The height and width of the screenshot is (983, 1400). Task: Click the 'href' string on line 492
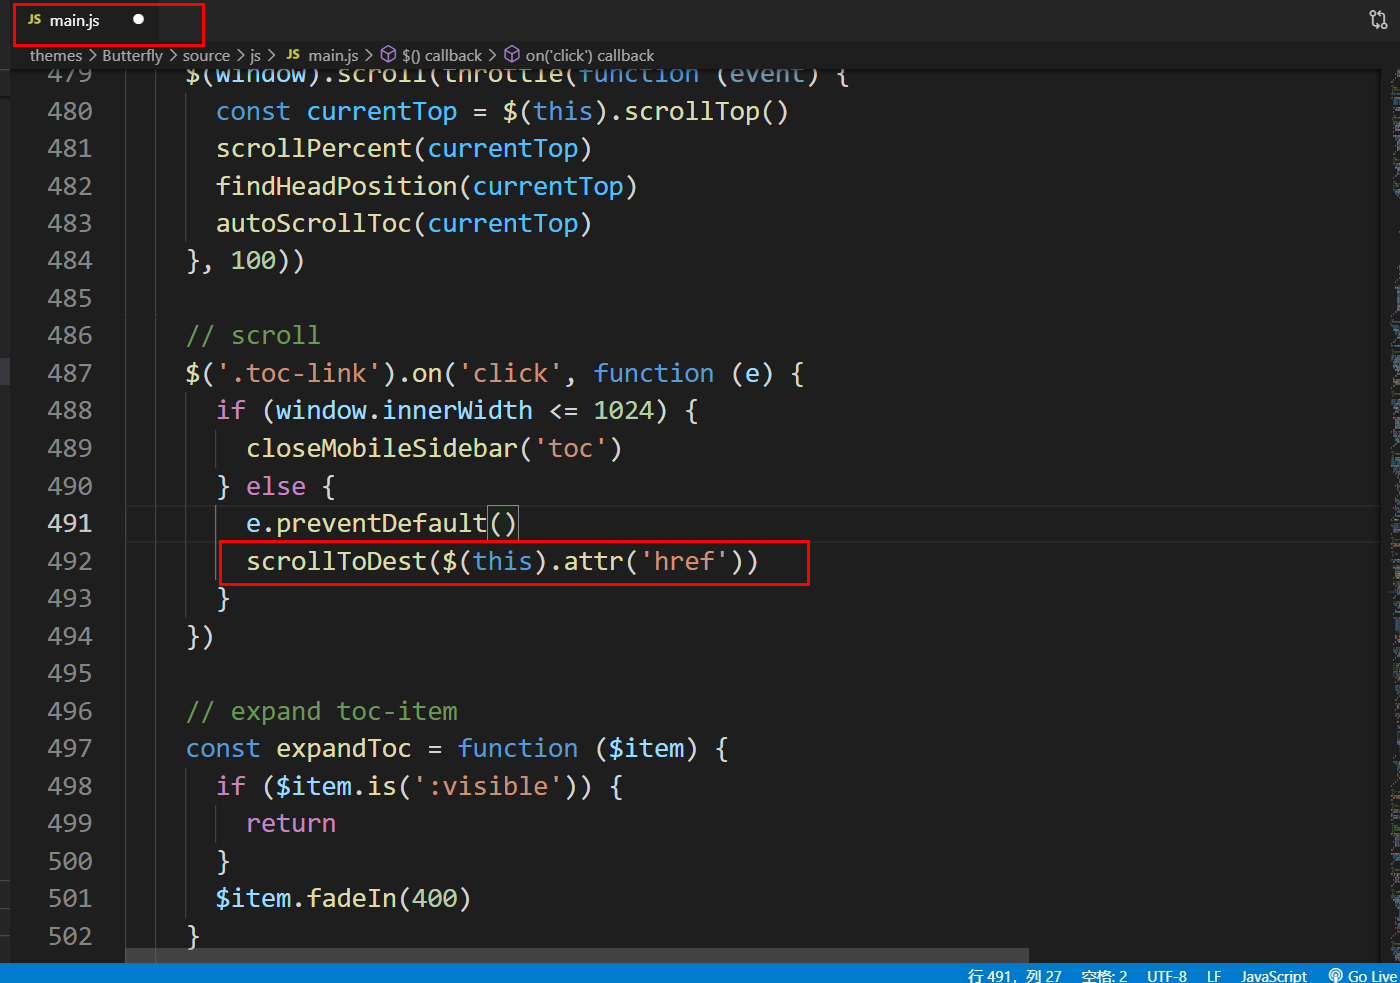click(684, 561)
